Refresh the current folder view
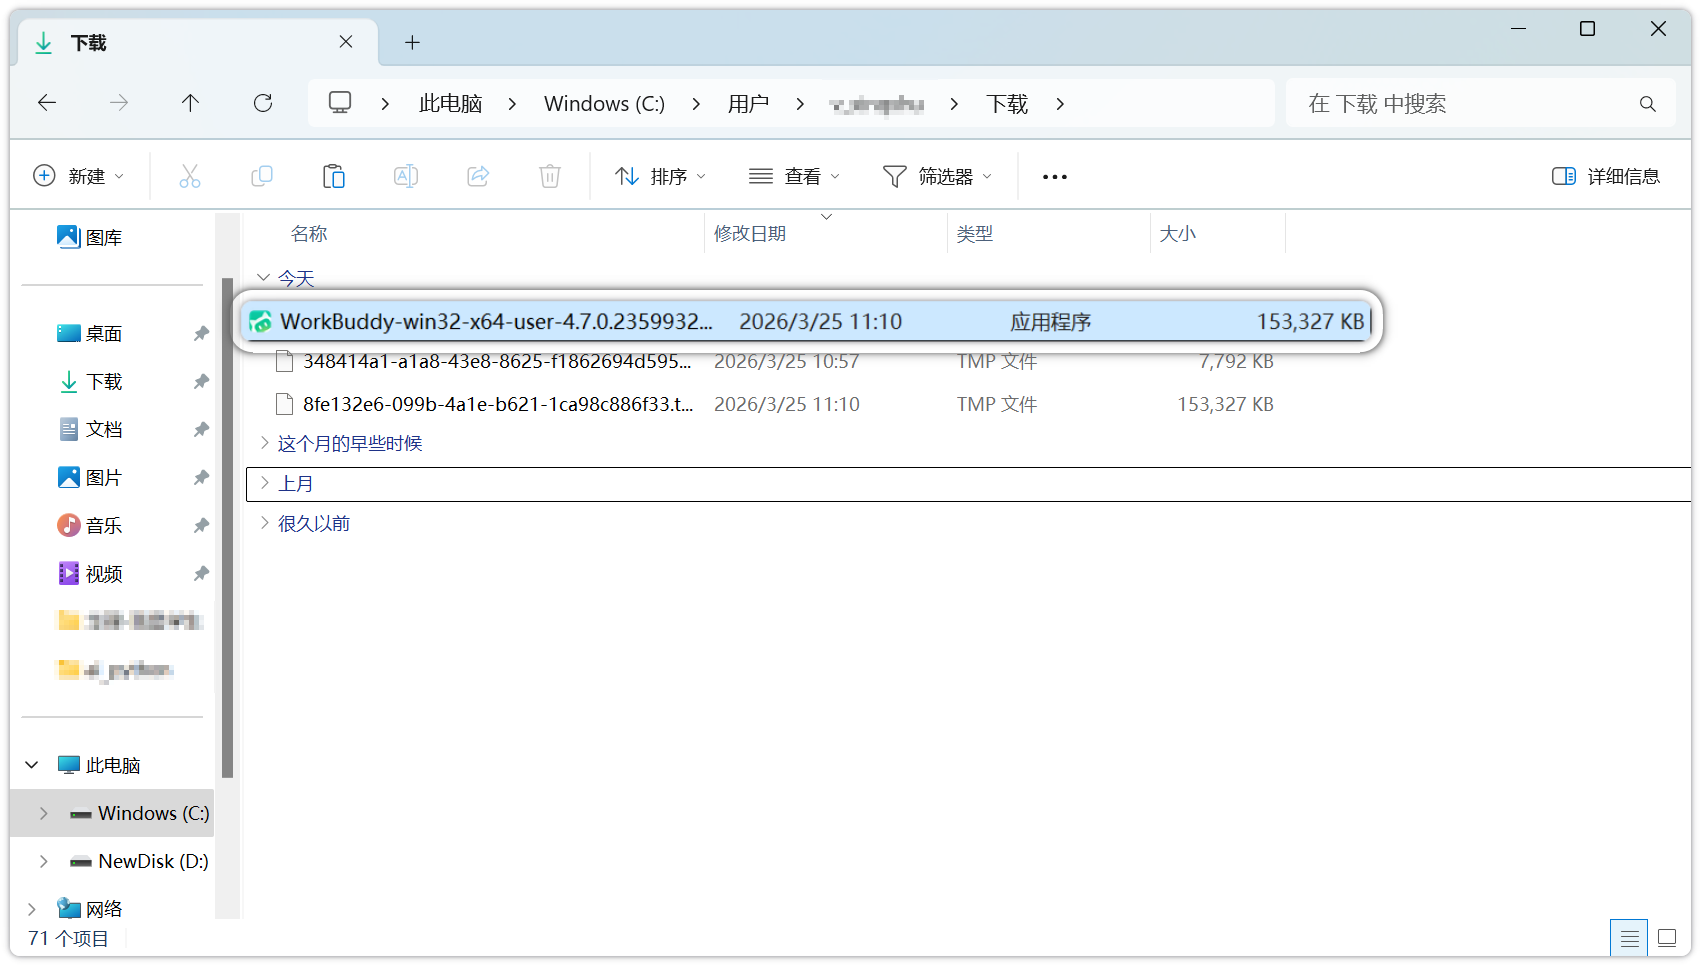The image size is (1701, 965). (x=263, y=103)
